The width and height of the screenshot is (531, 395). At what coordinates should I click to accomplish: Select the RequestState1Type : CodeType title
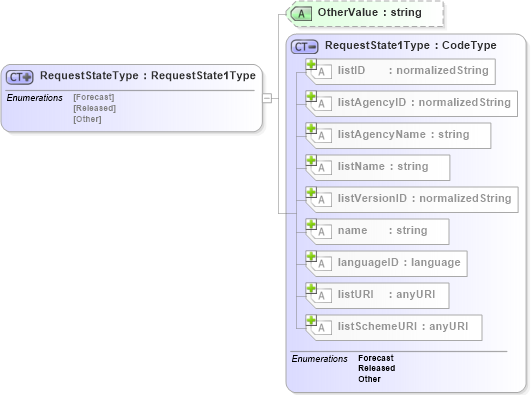pyautogui.click(x=411, y=45)
